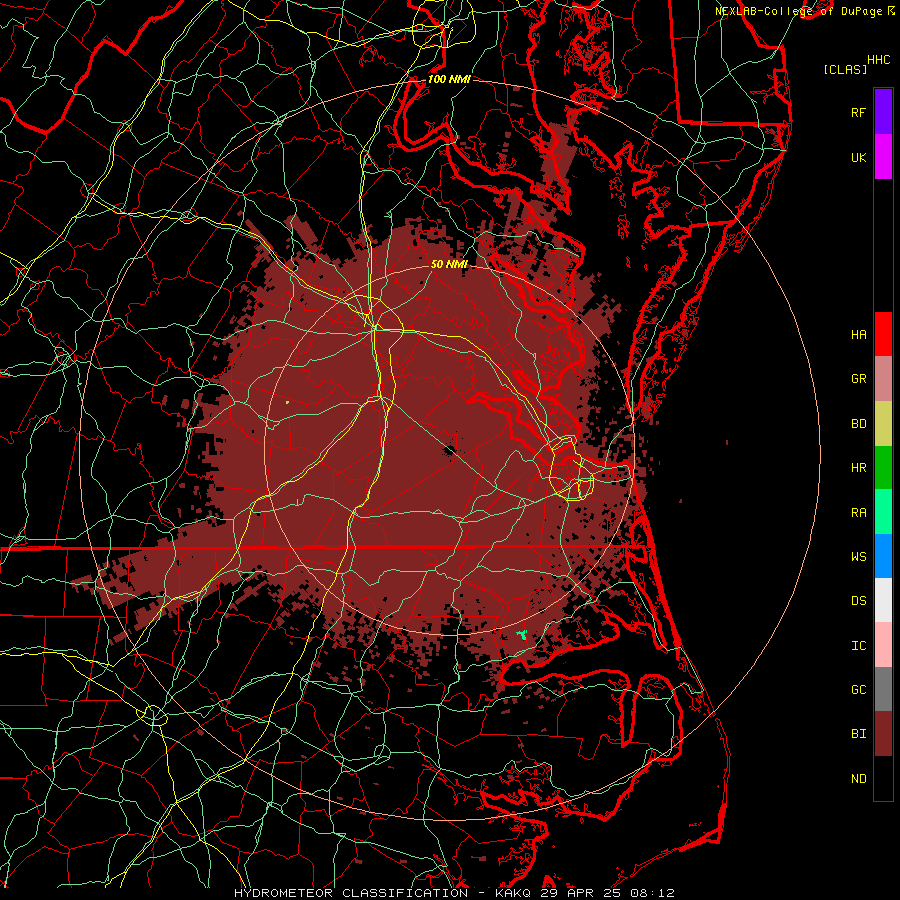
Task: Click the HHC product label
Action: (879, 60)
